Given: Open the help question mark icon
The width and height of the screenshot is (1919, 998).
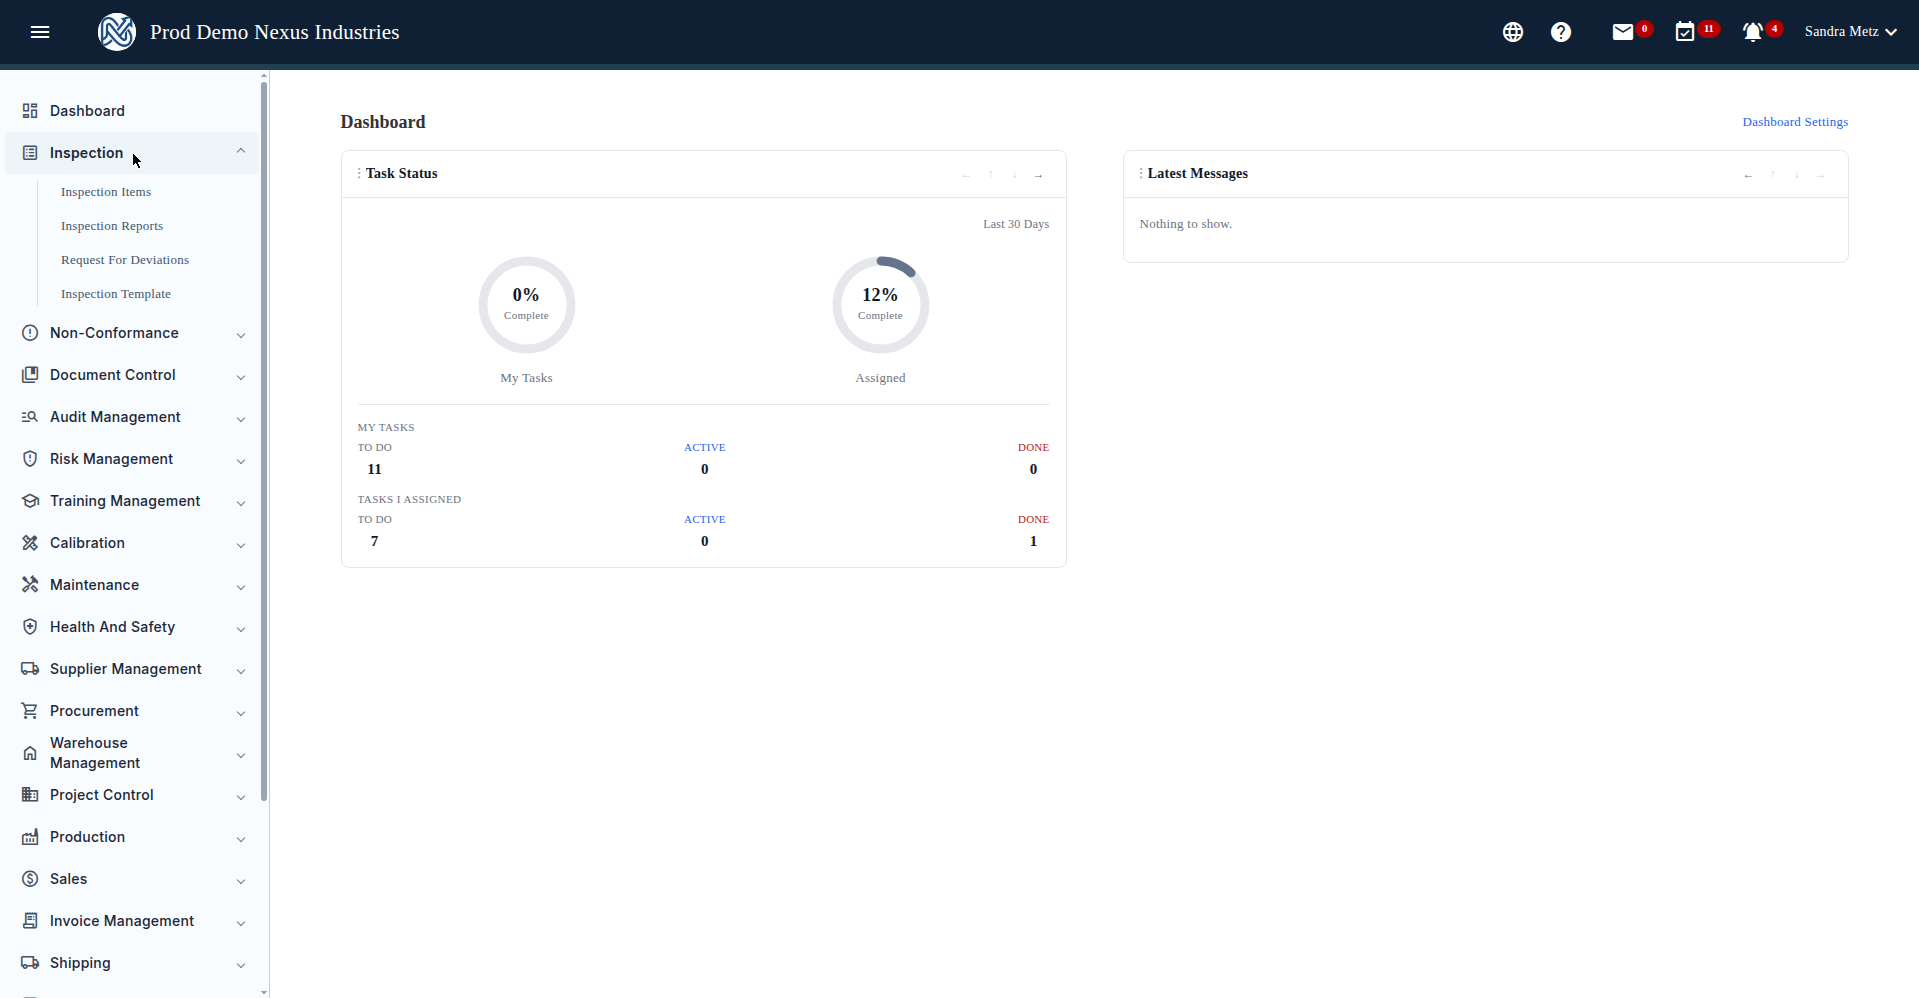Looking at the screenshot, I should (x=1561, y=32).
